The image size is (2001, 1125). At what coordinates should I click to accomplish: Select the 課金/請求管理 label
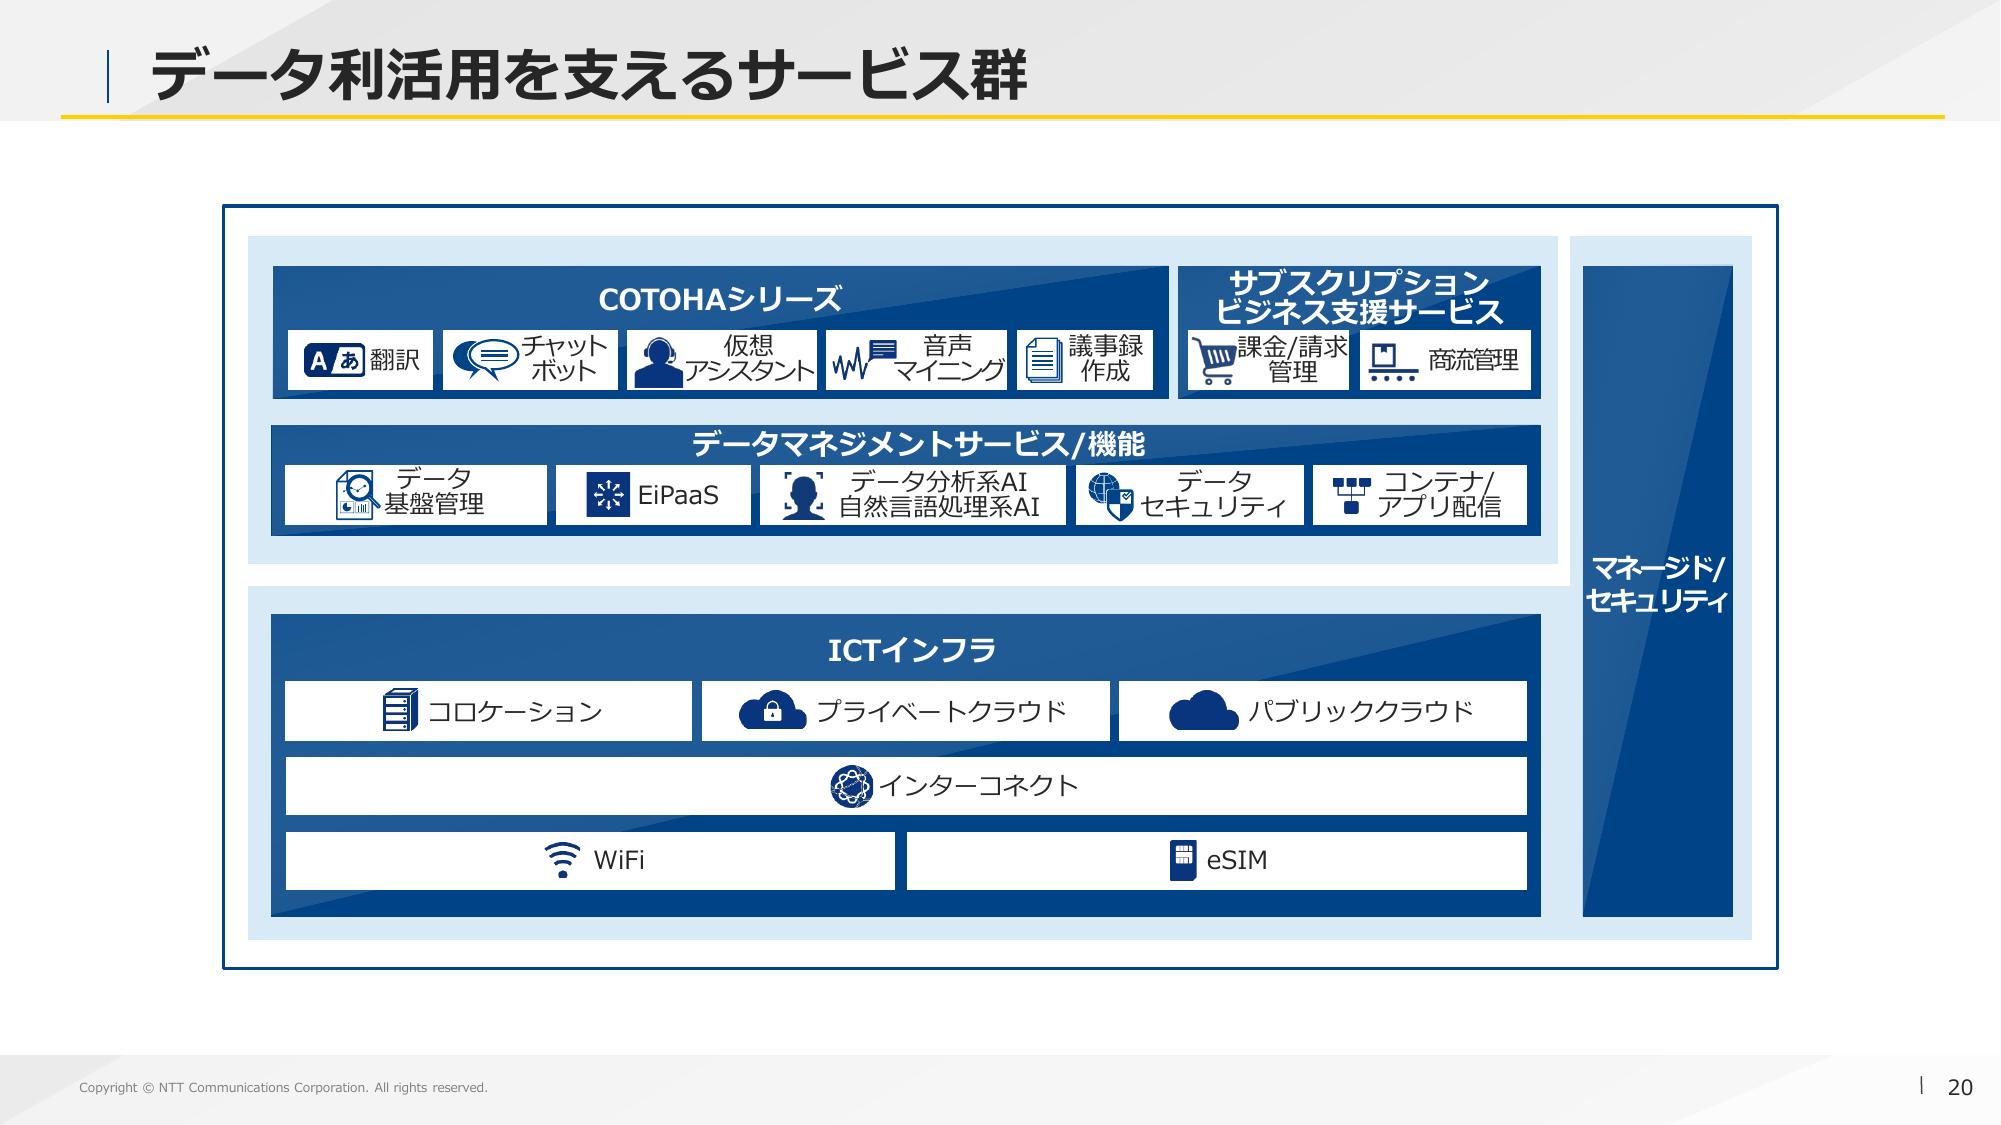tap(1292, 360)
